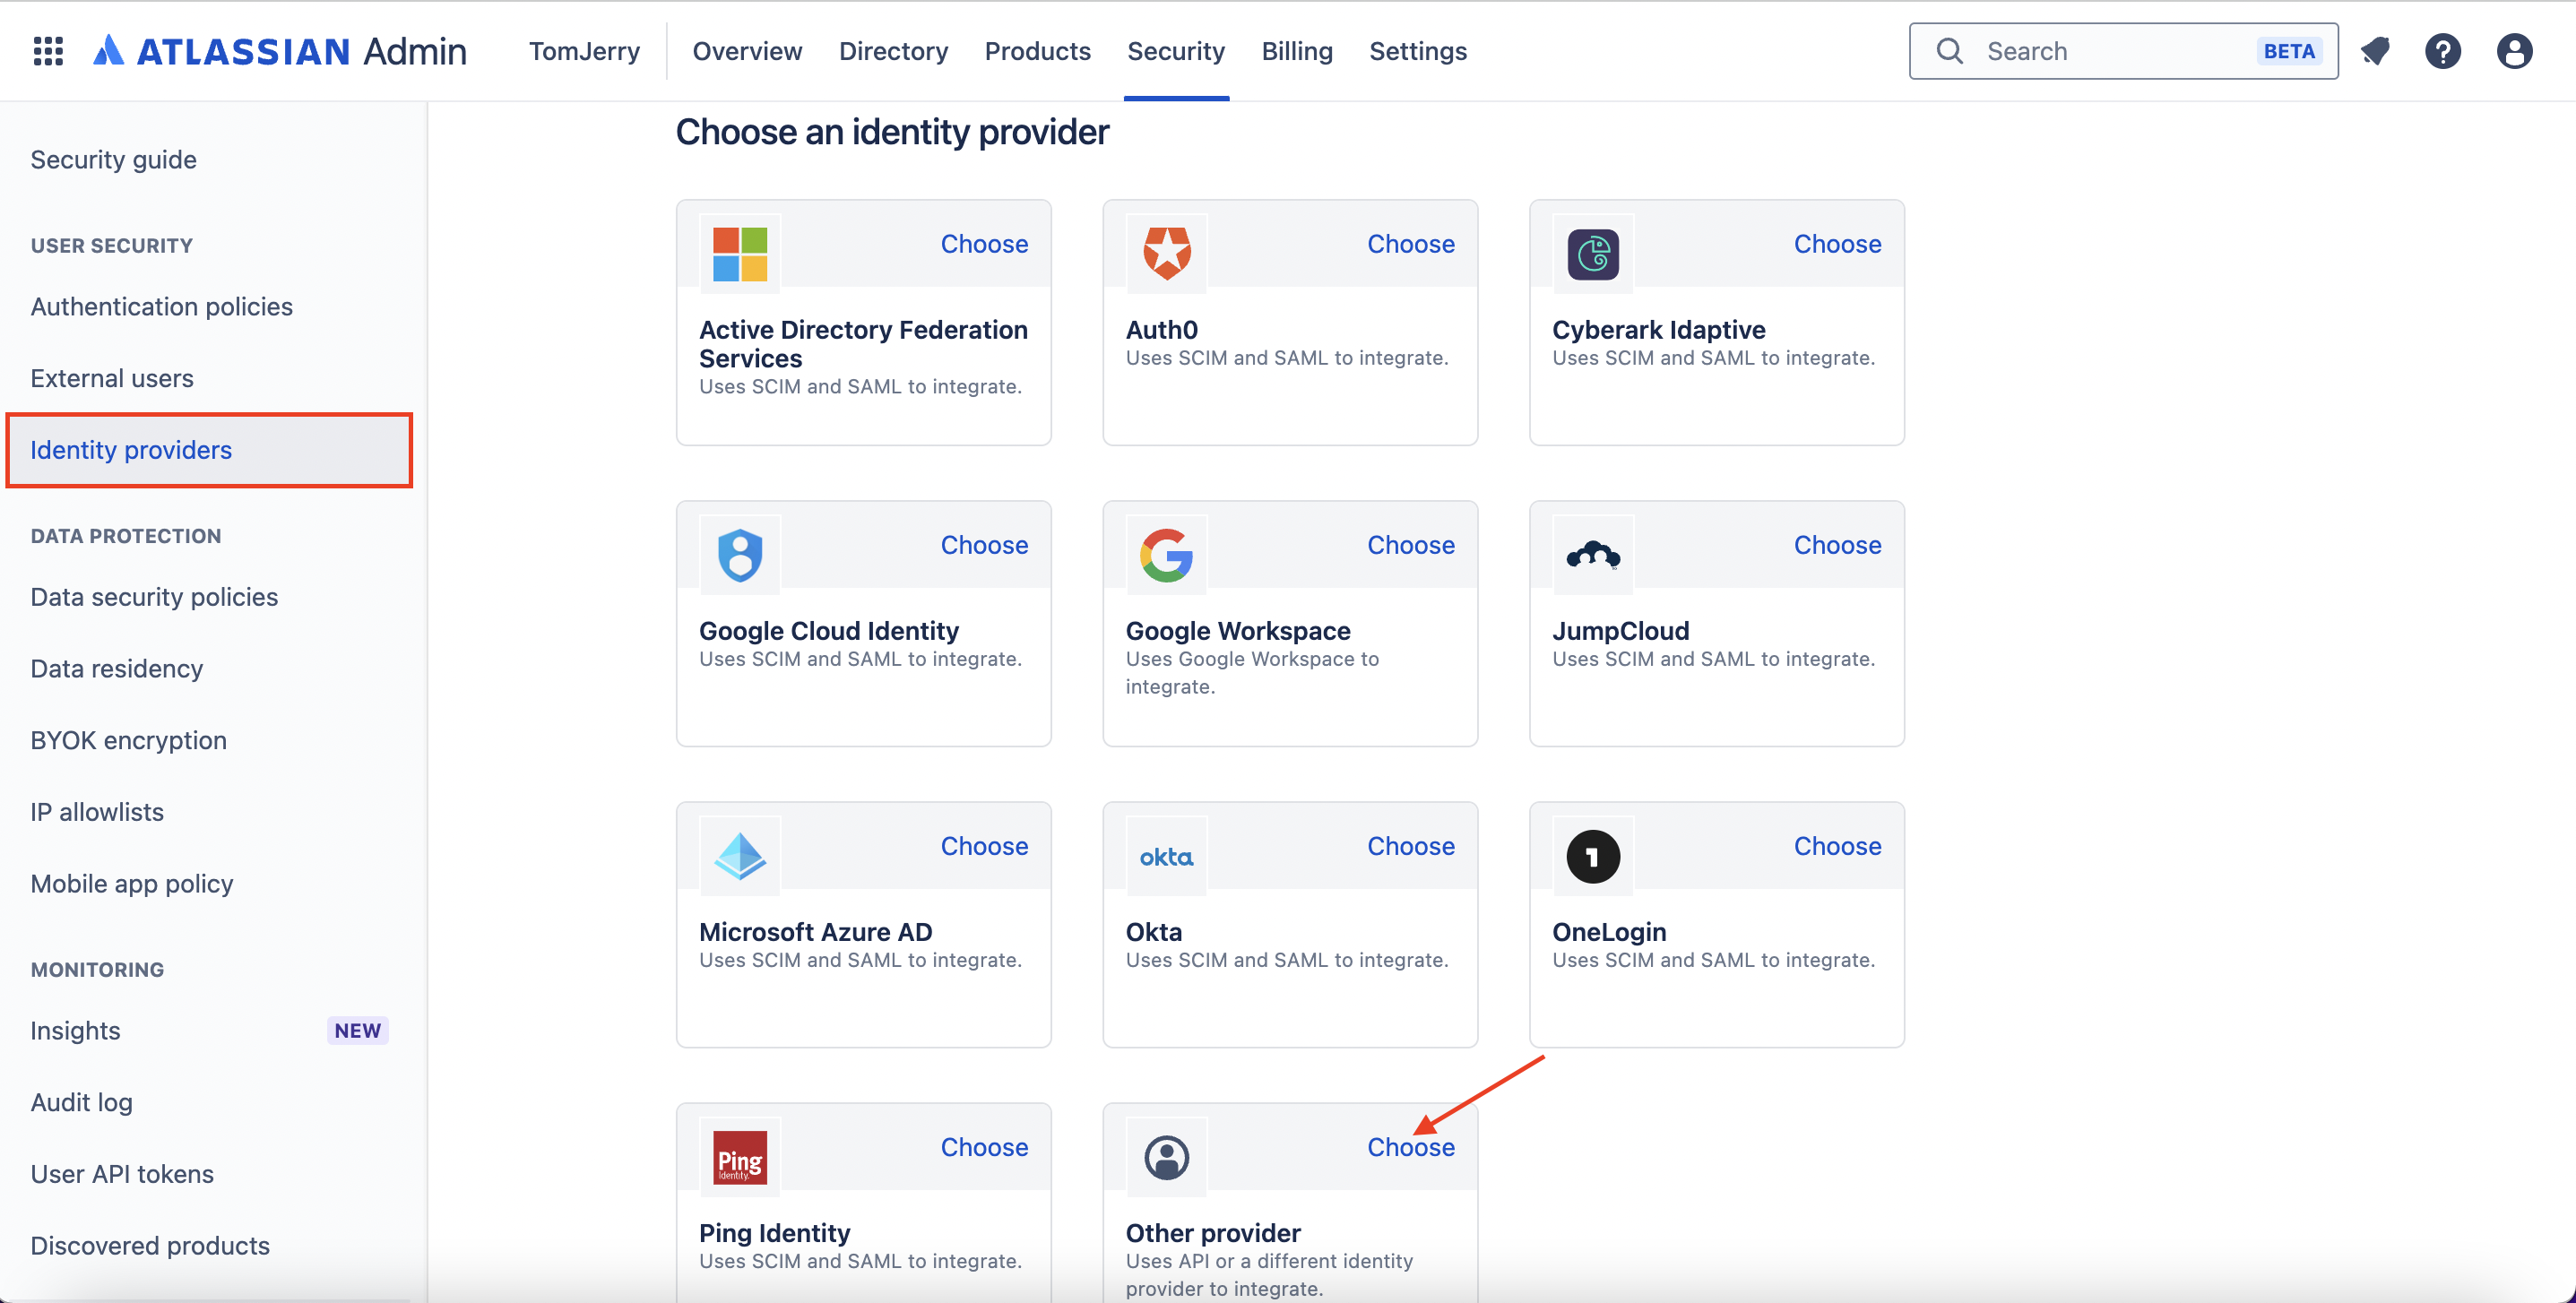Choose the Okta provider
Viewport: 2576px width, 1303px height.
point(1410,846)
